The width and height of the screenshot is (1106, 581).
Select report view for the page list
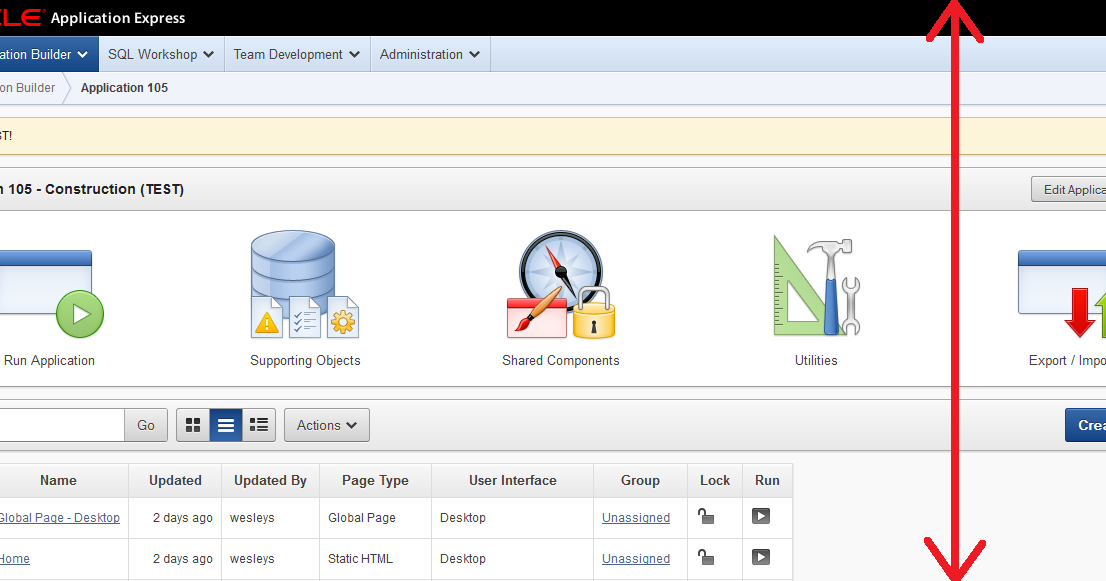tap(226, 424)
